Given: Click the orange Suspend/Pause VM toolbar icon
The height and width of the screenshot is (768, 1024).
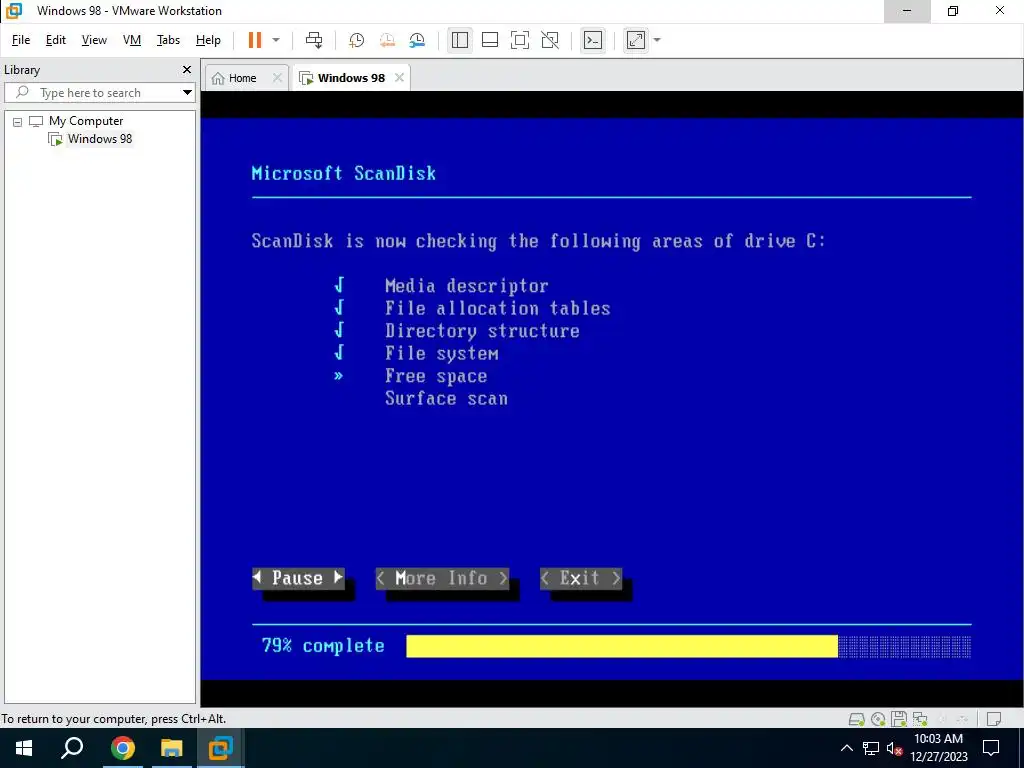Looking at the screenshot, I should click(255, 40).
